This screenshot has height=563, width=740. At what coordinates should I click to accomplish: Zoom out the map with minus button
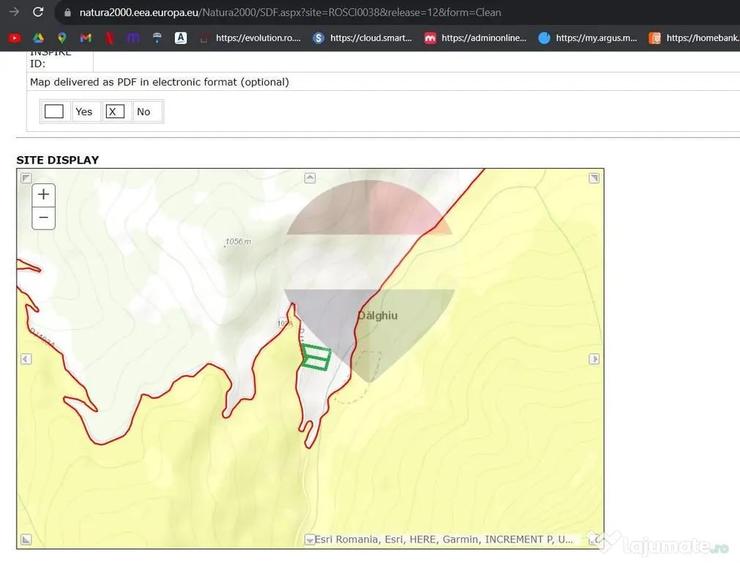pos(43,218)
